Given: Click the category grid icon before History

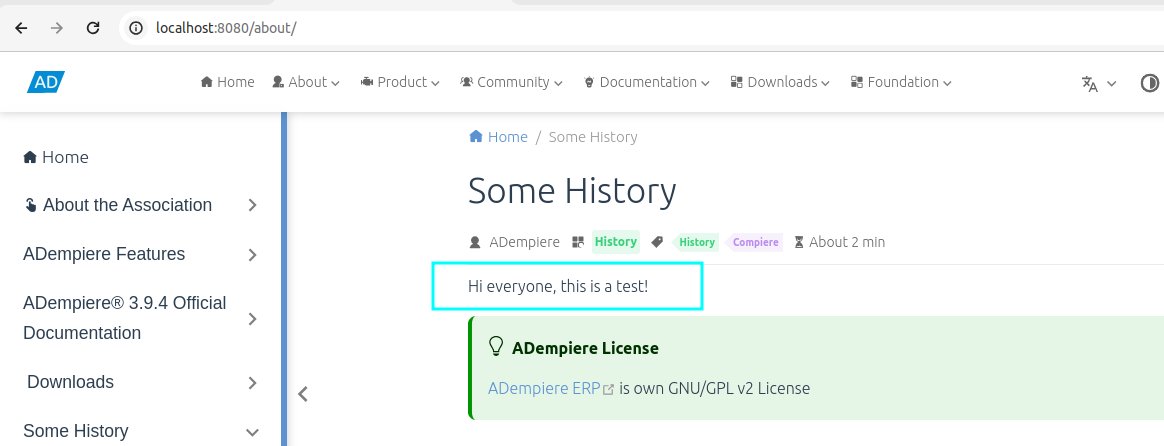Looking at the screenshot, I should (x=578, y=242).
